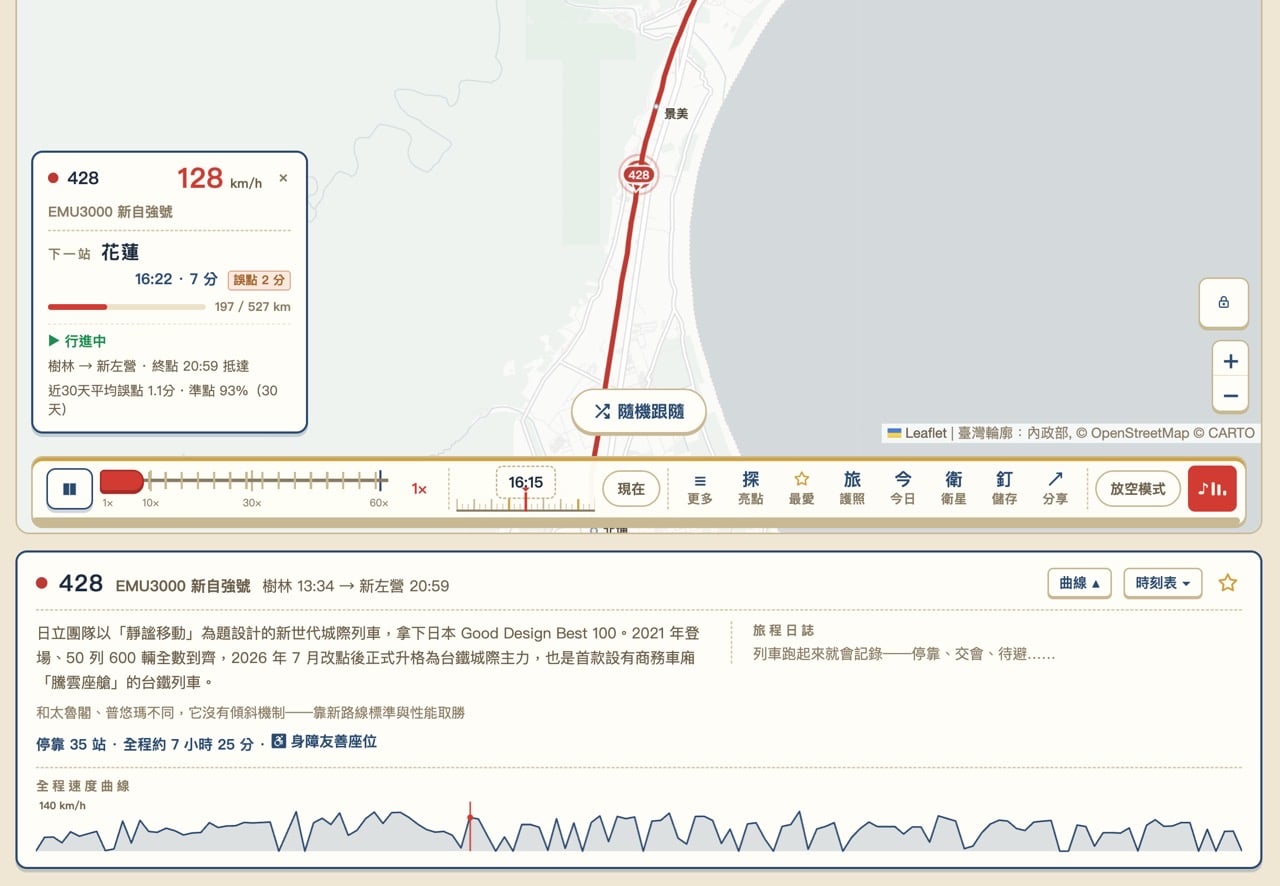This screenshot has height=886, width=1280.
Task: Zoom out on the map
Action: tap(1230, 396)
